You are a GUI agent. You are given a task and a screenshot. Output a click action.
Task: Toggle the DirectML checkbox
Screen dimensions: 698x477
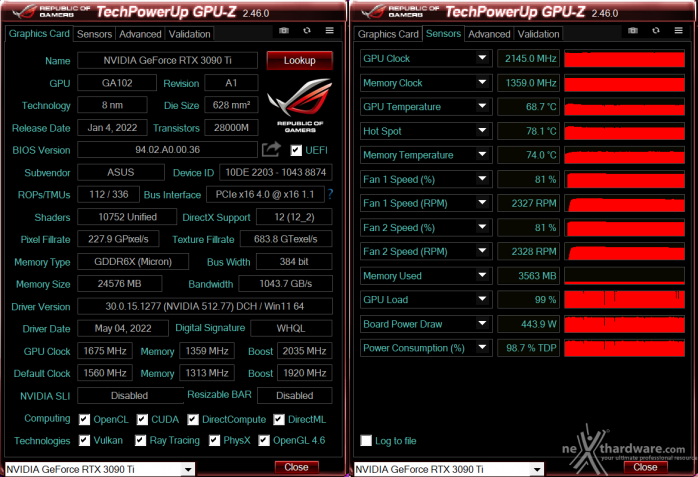[279, 420]
